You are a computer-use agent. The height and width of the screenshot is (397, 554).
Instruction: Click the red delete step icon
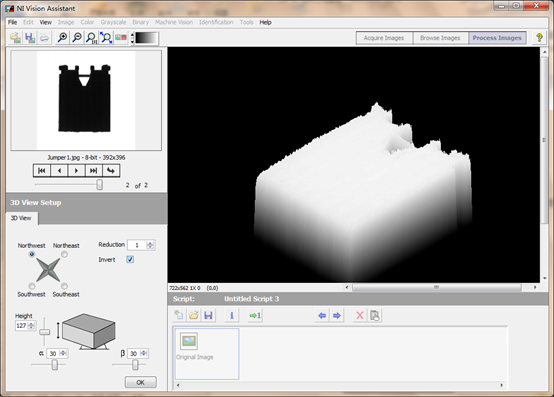point(360,315)
